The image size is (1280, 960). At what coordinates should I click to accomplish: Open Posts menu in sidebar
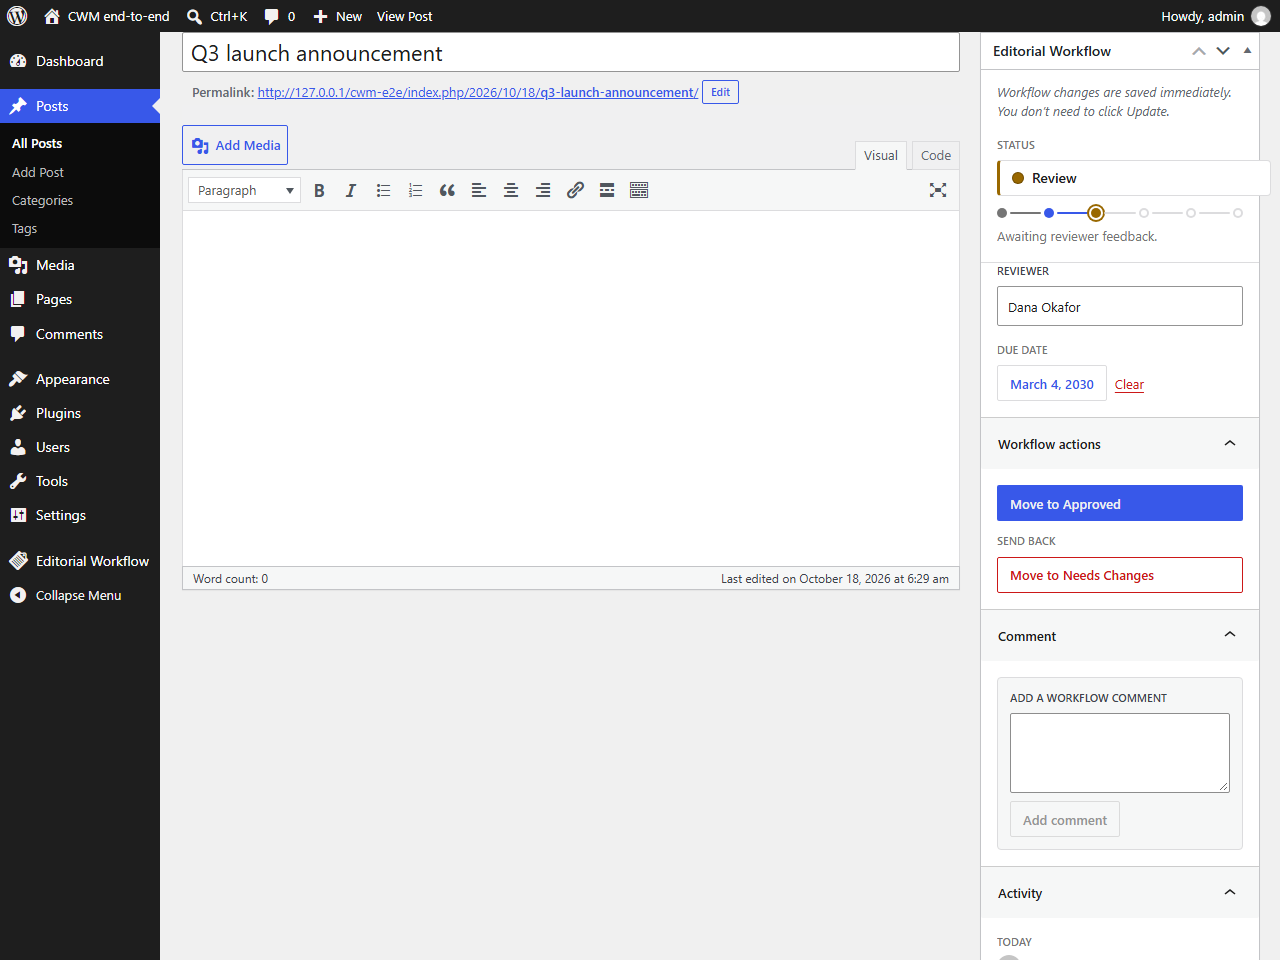(x=80, y=106)
